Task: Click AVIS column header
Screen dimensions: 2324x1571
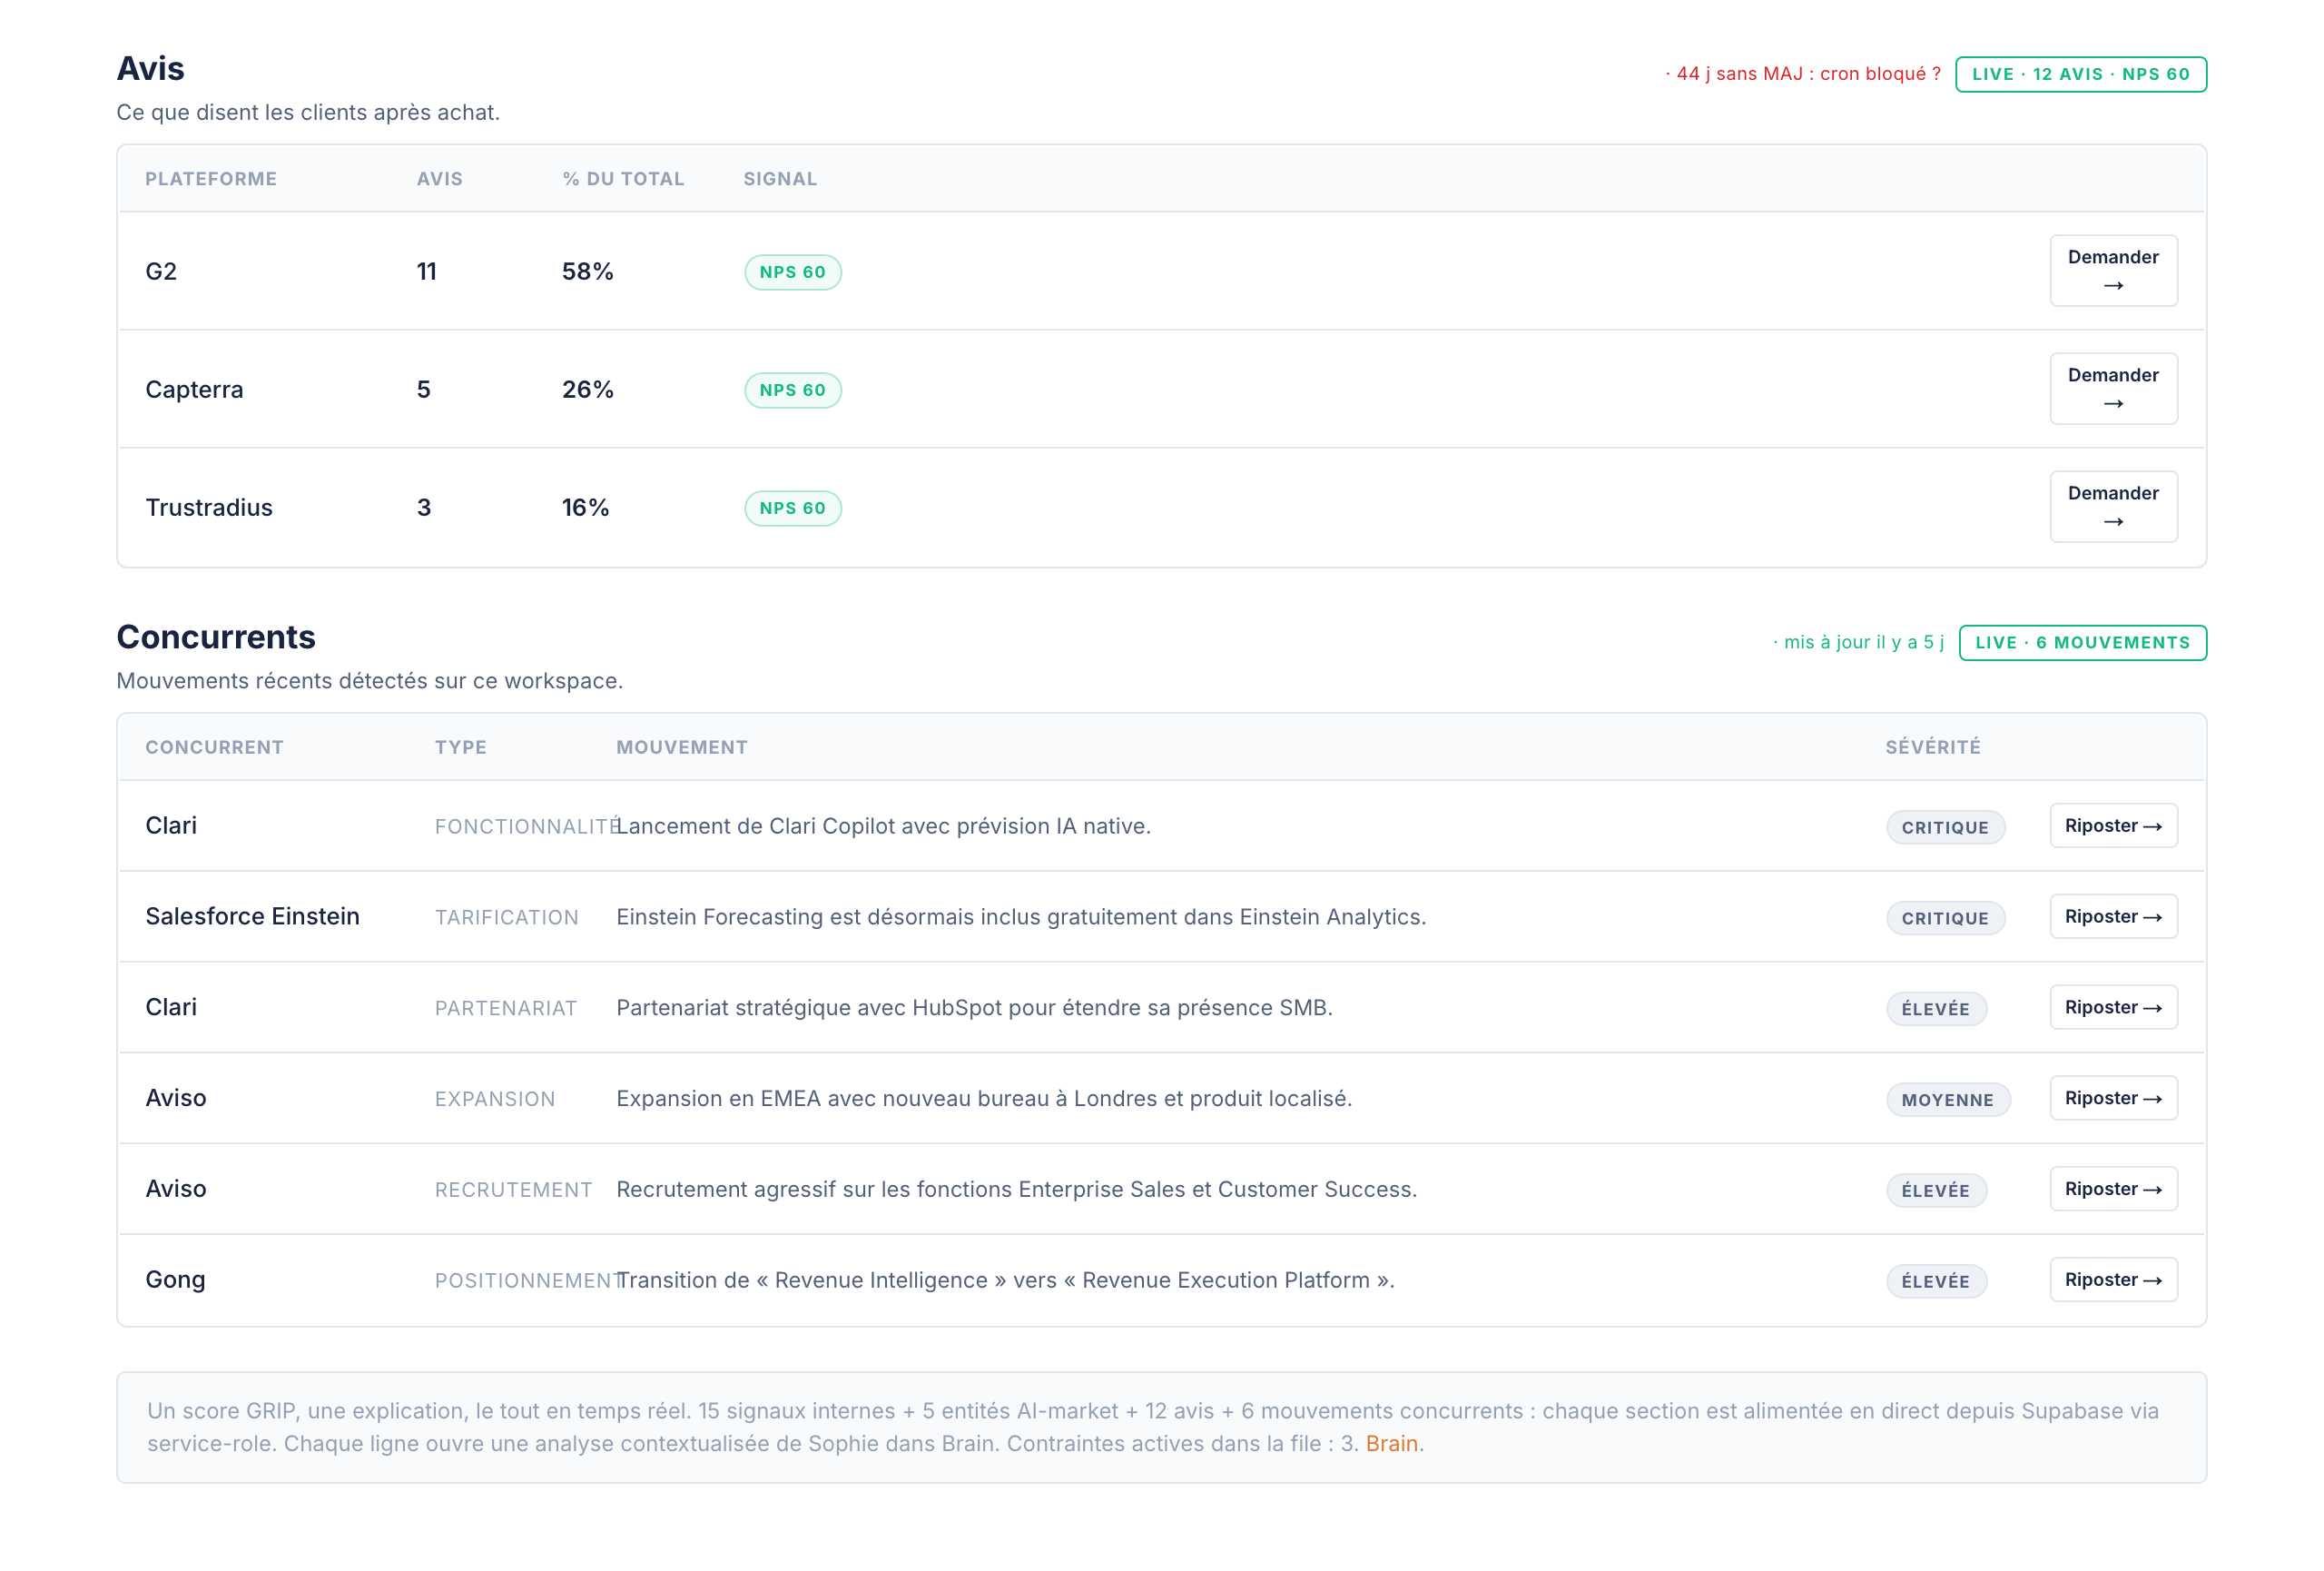Action: pos(440,179)
